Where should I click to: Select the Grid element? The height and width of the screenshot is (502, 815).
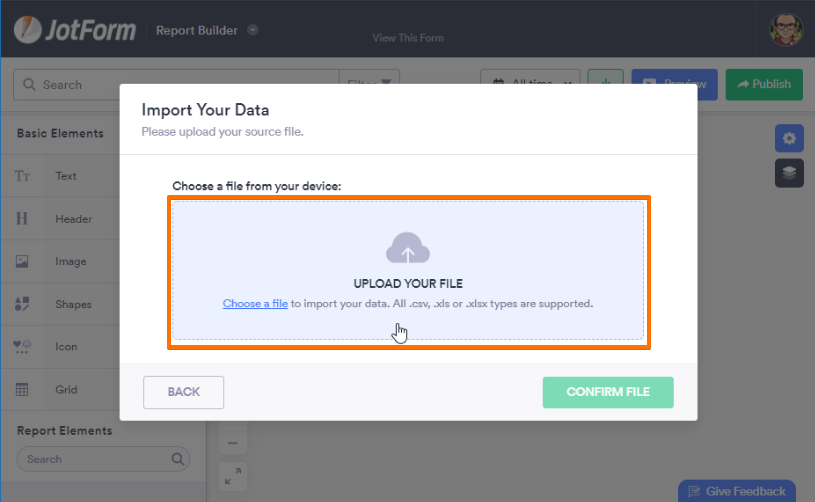tap(68, 390)
